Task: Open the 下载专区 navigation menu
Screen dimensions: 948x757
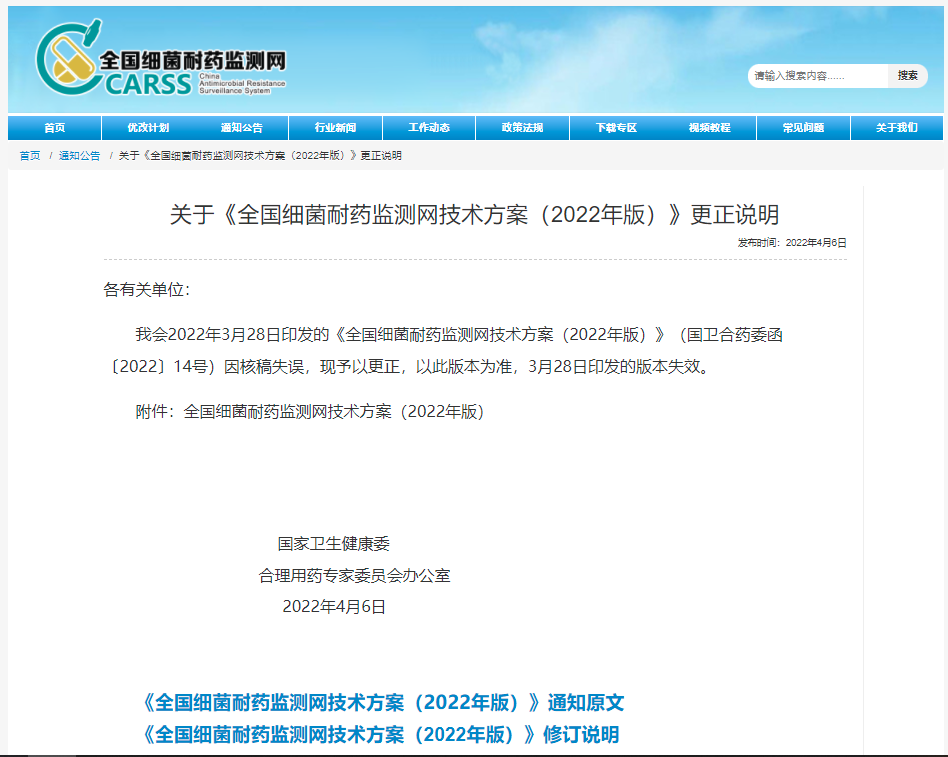Action: [x=615, y=127]
